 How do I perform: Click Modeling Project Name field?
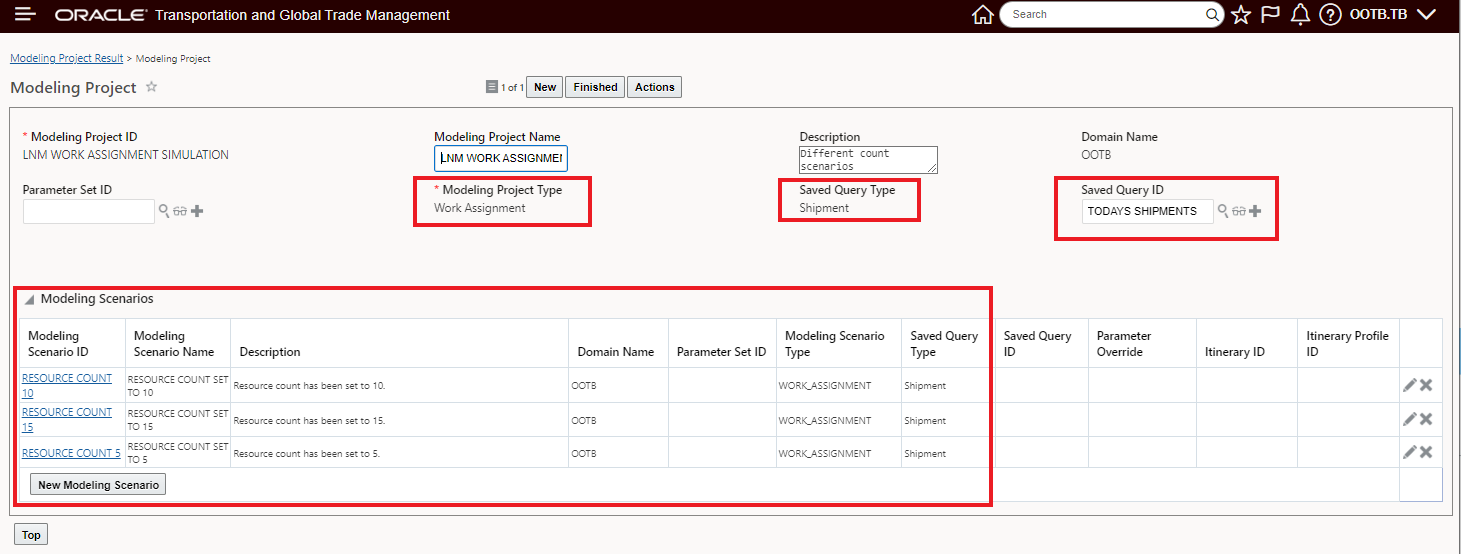pos(501,158)
